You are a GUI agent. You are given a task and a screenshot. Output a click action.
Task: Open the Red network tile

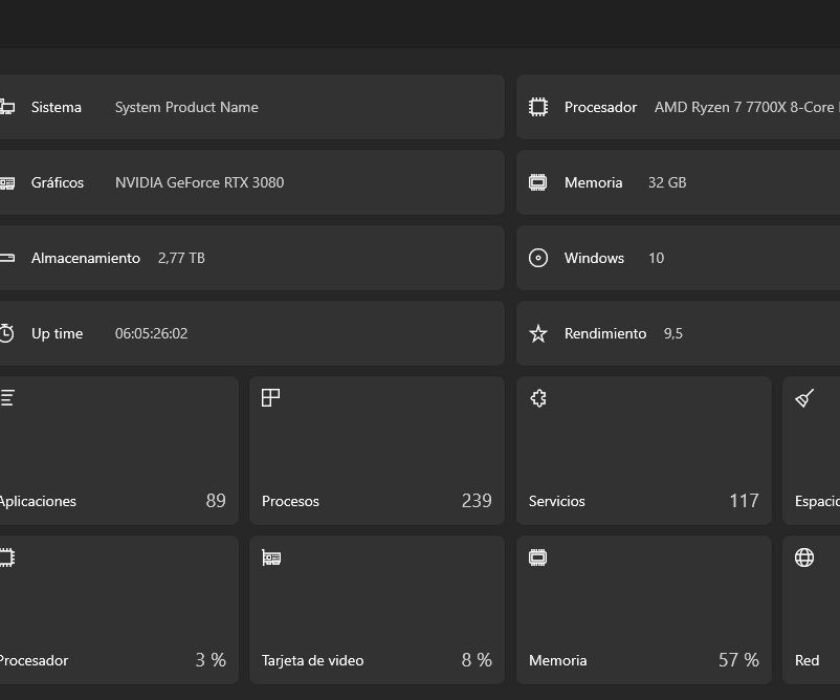[x=812, y=609]
